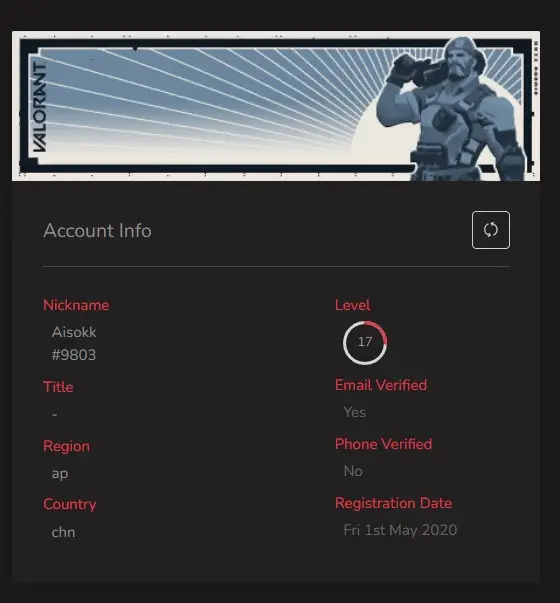Click the Phone Verified label
The height and width of the screenshot is (603, 560).
tap(383, 444)
